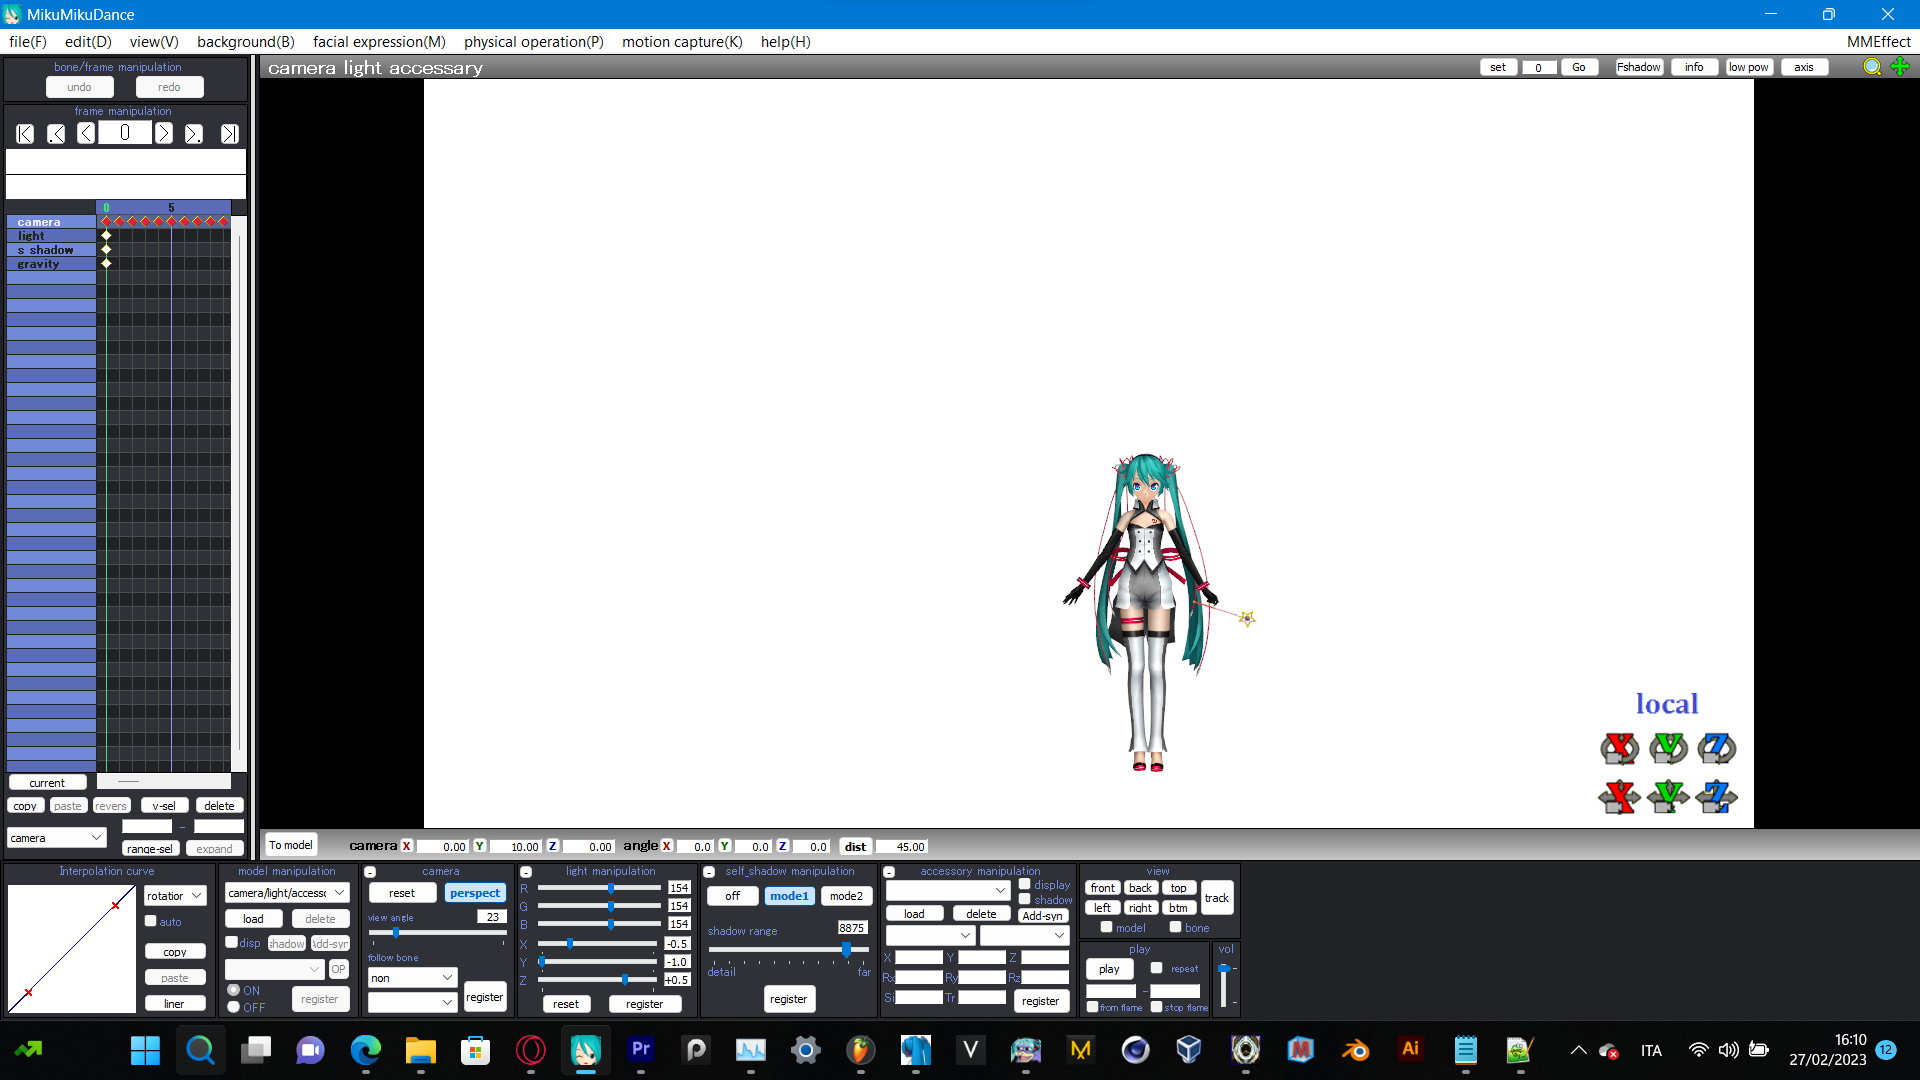Step forward one frame arrow
This screenshot has width=1920, height=1080.
click(x=164, y=133)
